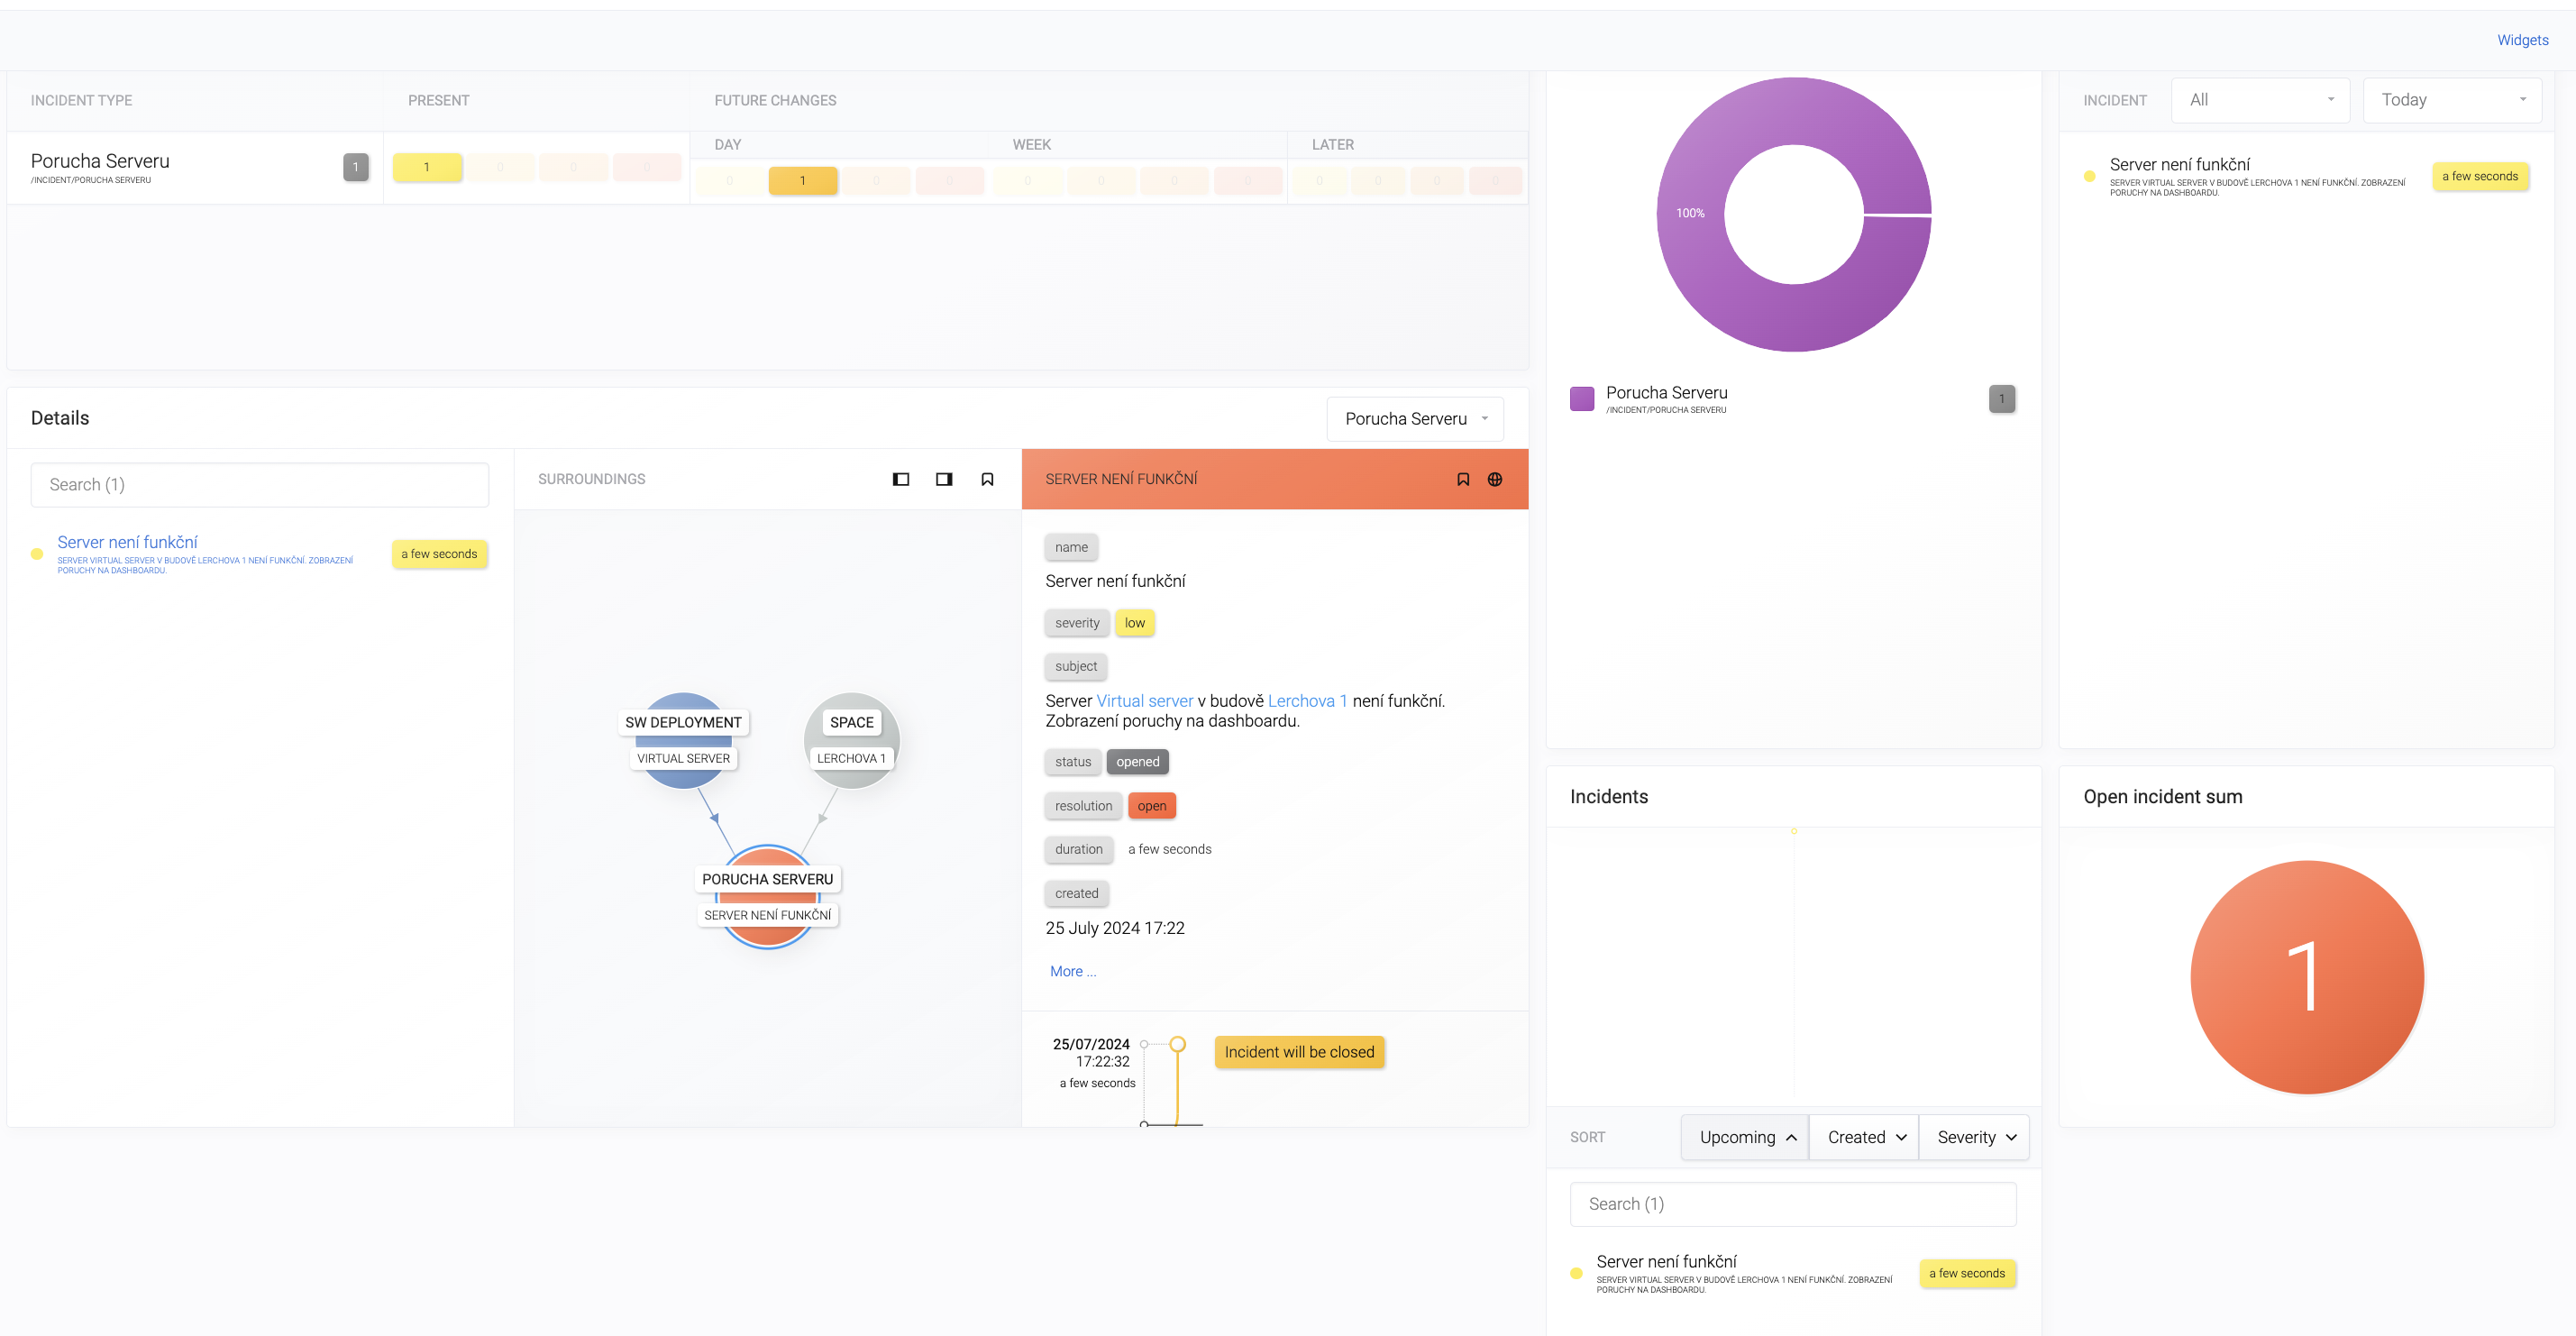Click the Lerchova 1 link in subject
Image resolution: width=2576 pixels, height=1336 pixels.
1307,701
